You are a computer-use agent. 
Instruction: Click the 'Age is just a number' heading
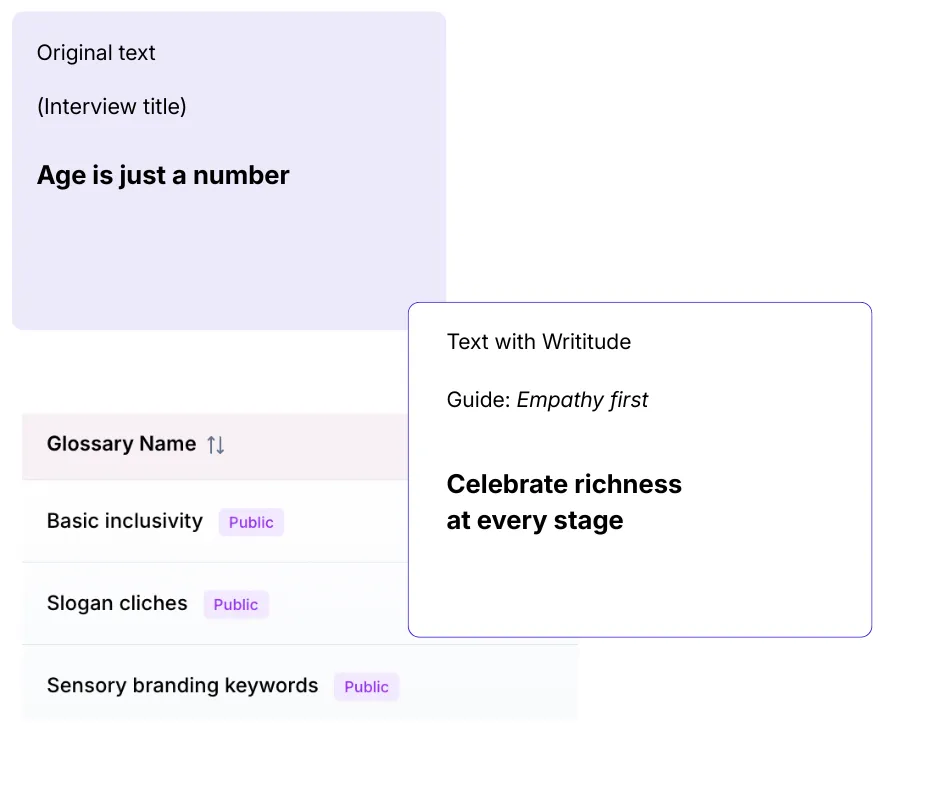(163, 175)
